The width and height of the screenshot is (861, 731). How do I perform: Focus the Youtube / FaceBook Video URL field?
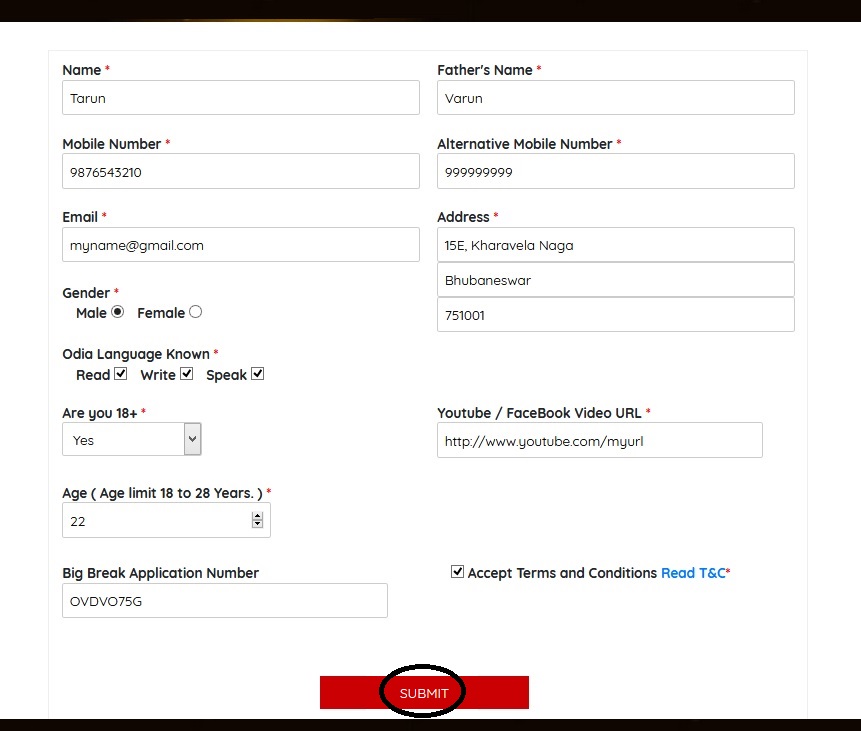(599, 440)
